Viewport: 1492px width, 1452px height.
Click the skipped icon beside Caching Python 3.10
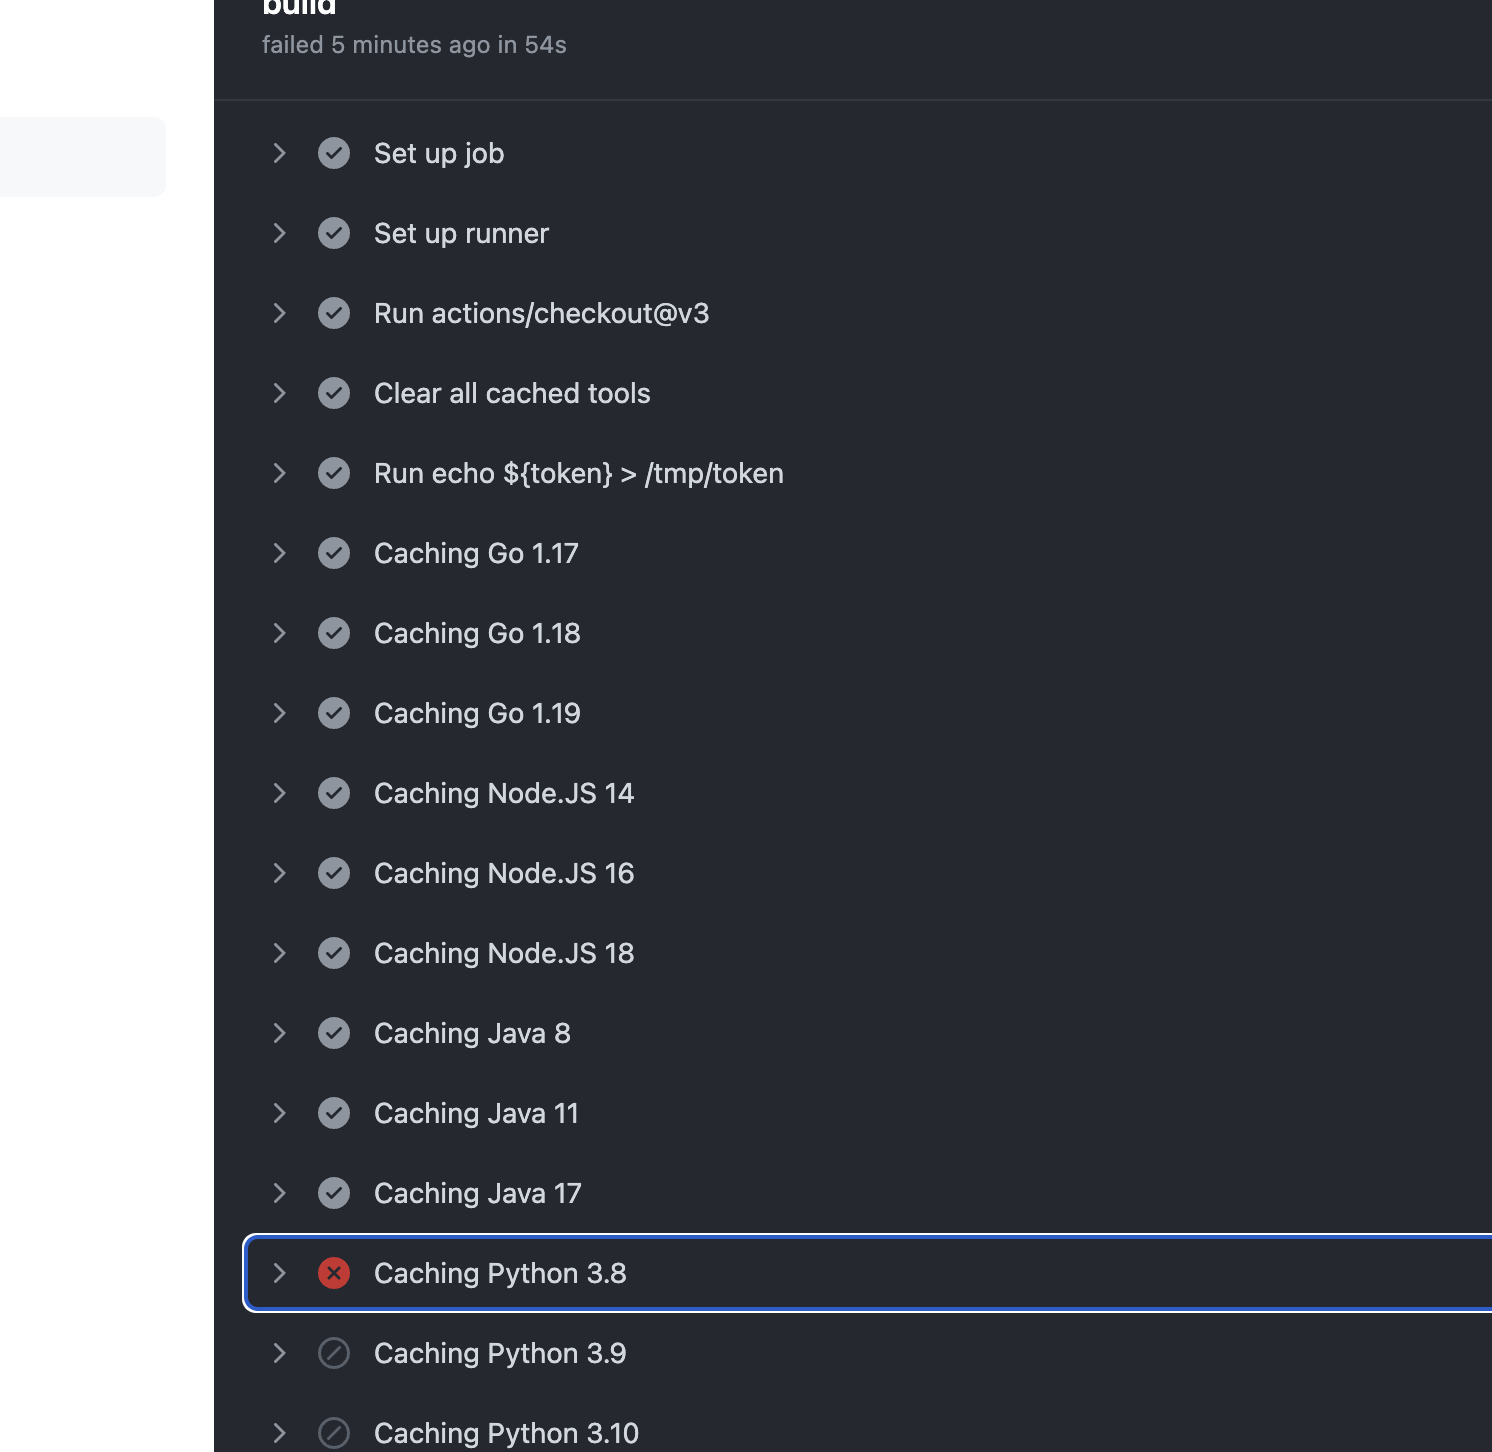coord(334,1432)
